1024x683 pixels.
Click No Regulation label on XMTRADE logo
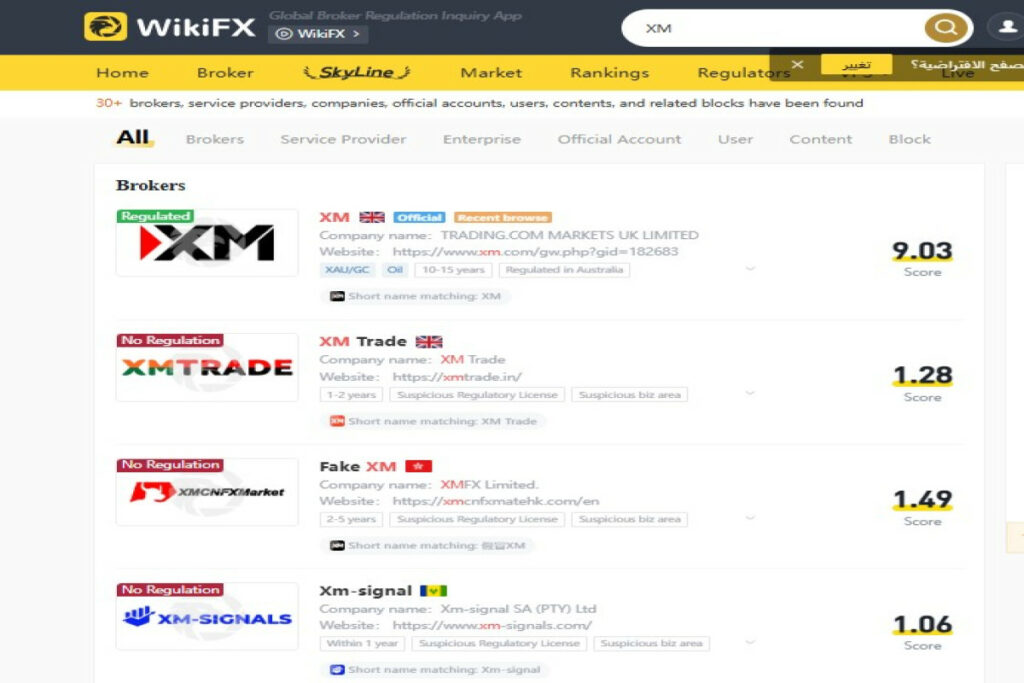point(170,340)
